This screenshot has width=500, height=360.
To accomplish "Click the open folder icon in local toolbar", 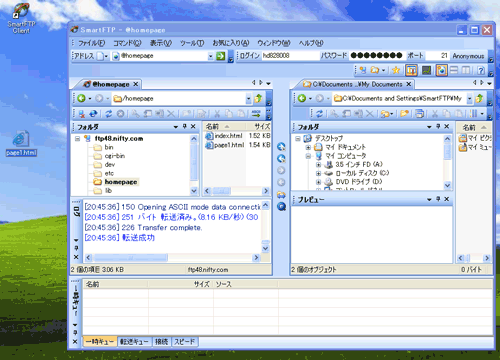I will (x=405, y=114).
